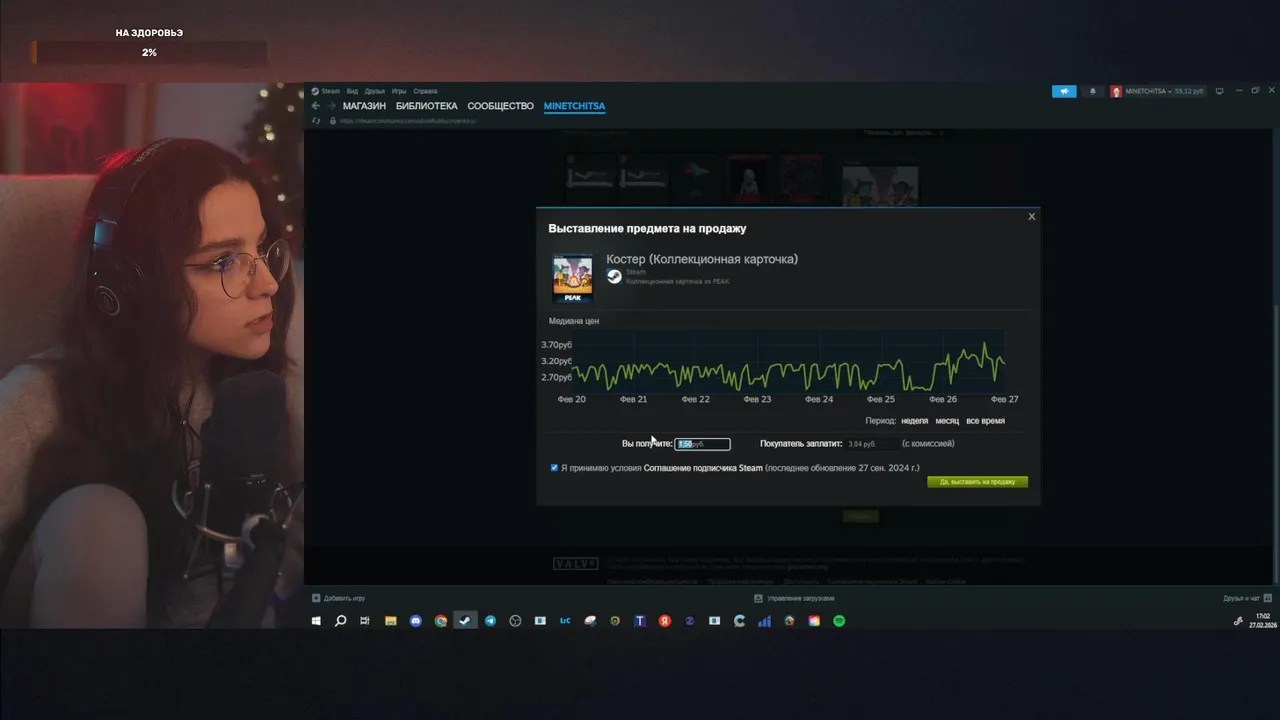Click the 'Вы получите' price input field
1280x720 pixels.
coord(702,444)
